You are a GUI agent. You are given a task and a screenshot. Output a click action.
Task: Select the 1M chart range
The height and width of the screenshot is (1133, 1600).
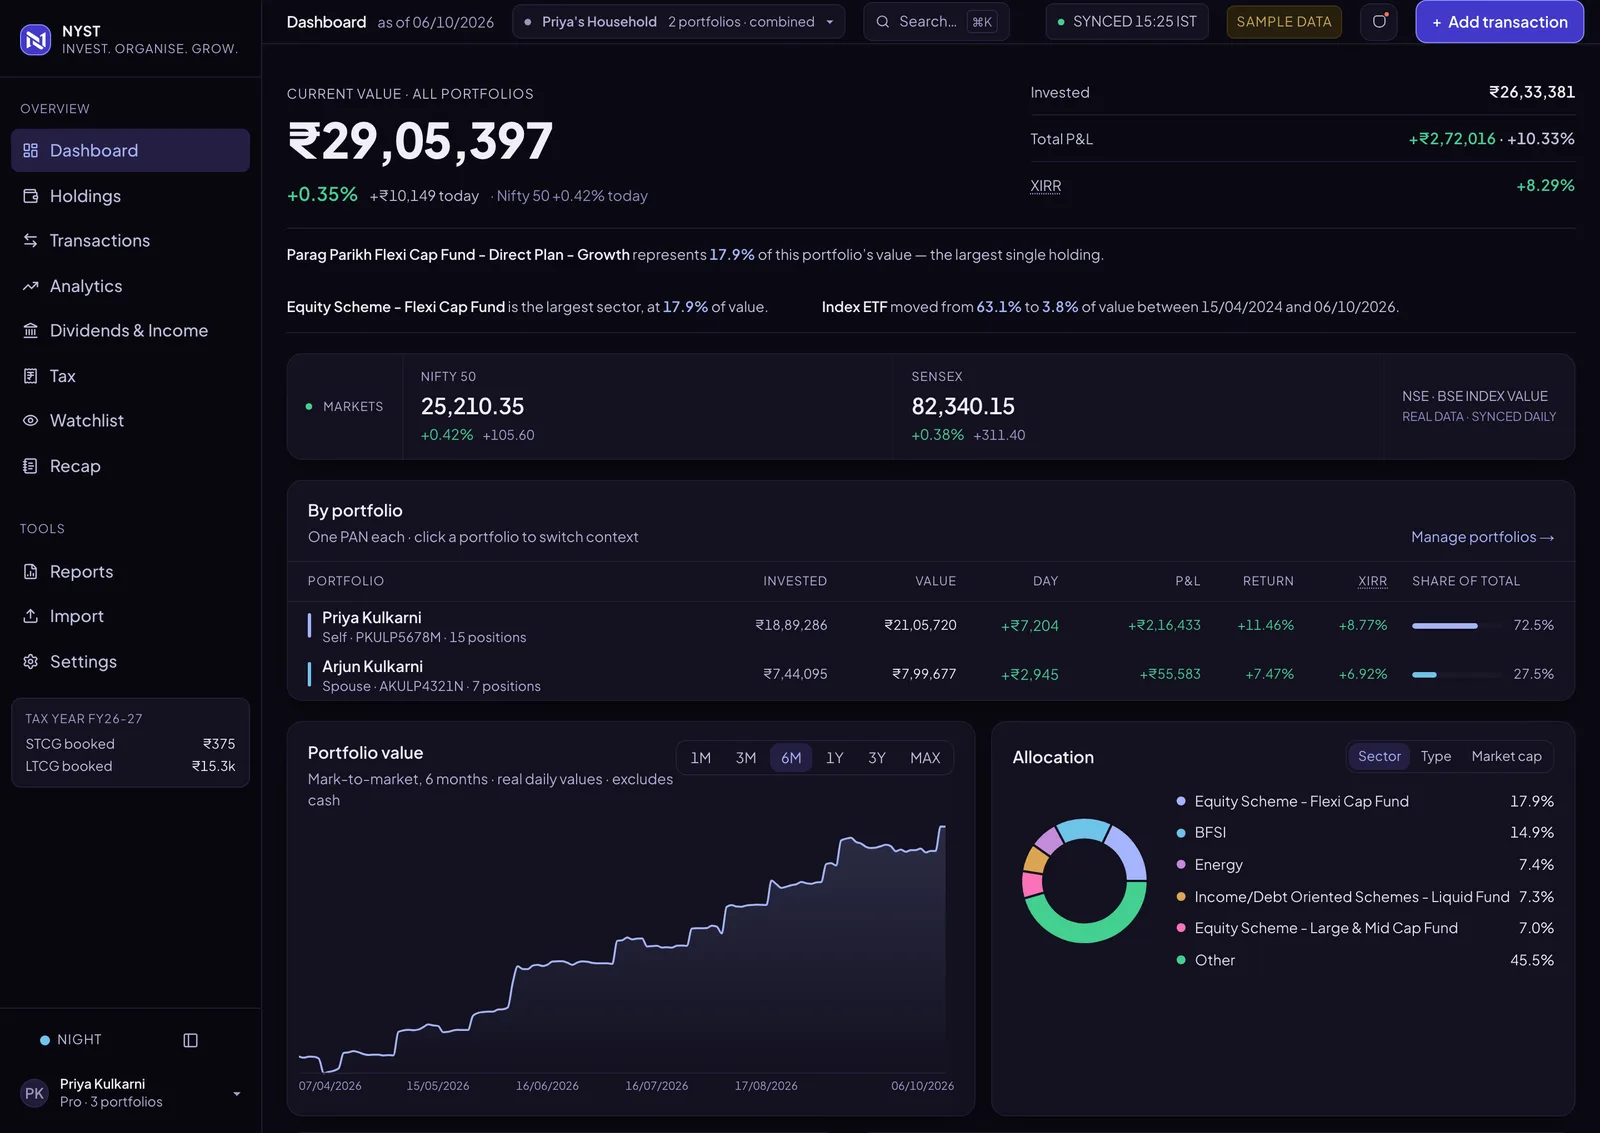click(x=701, y=758)
